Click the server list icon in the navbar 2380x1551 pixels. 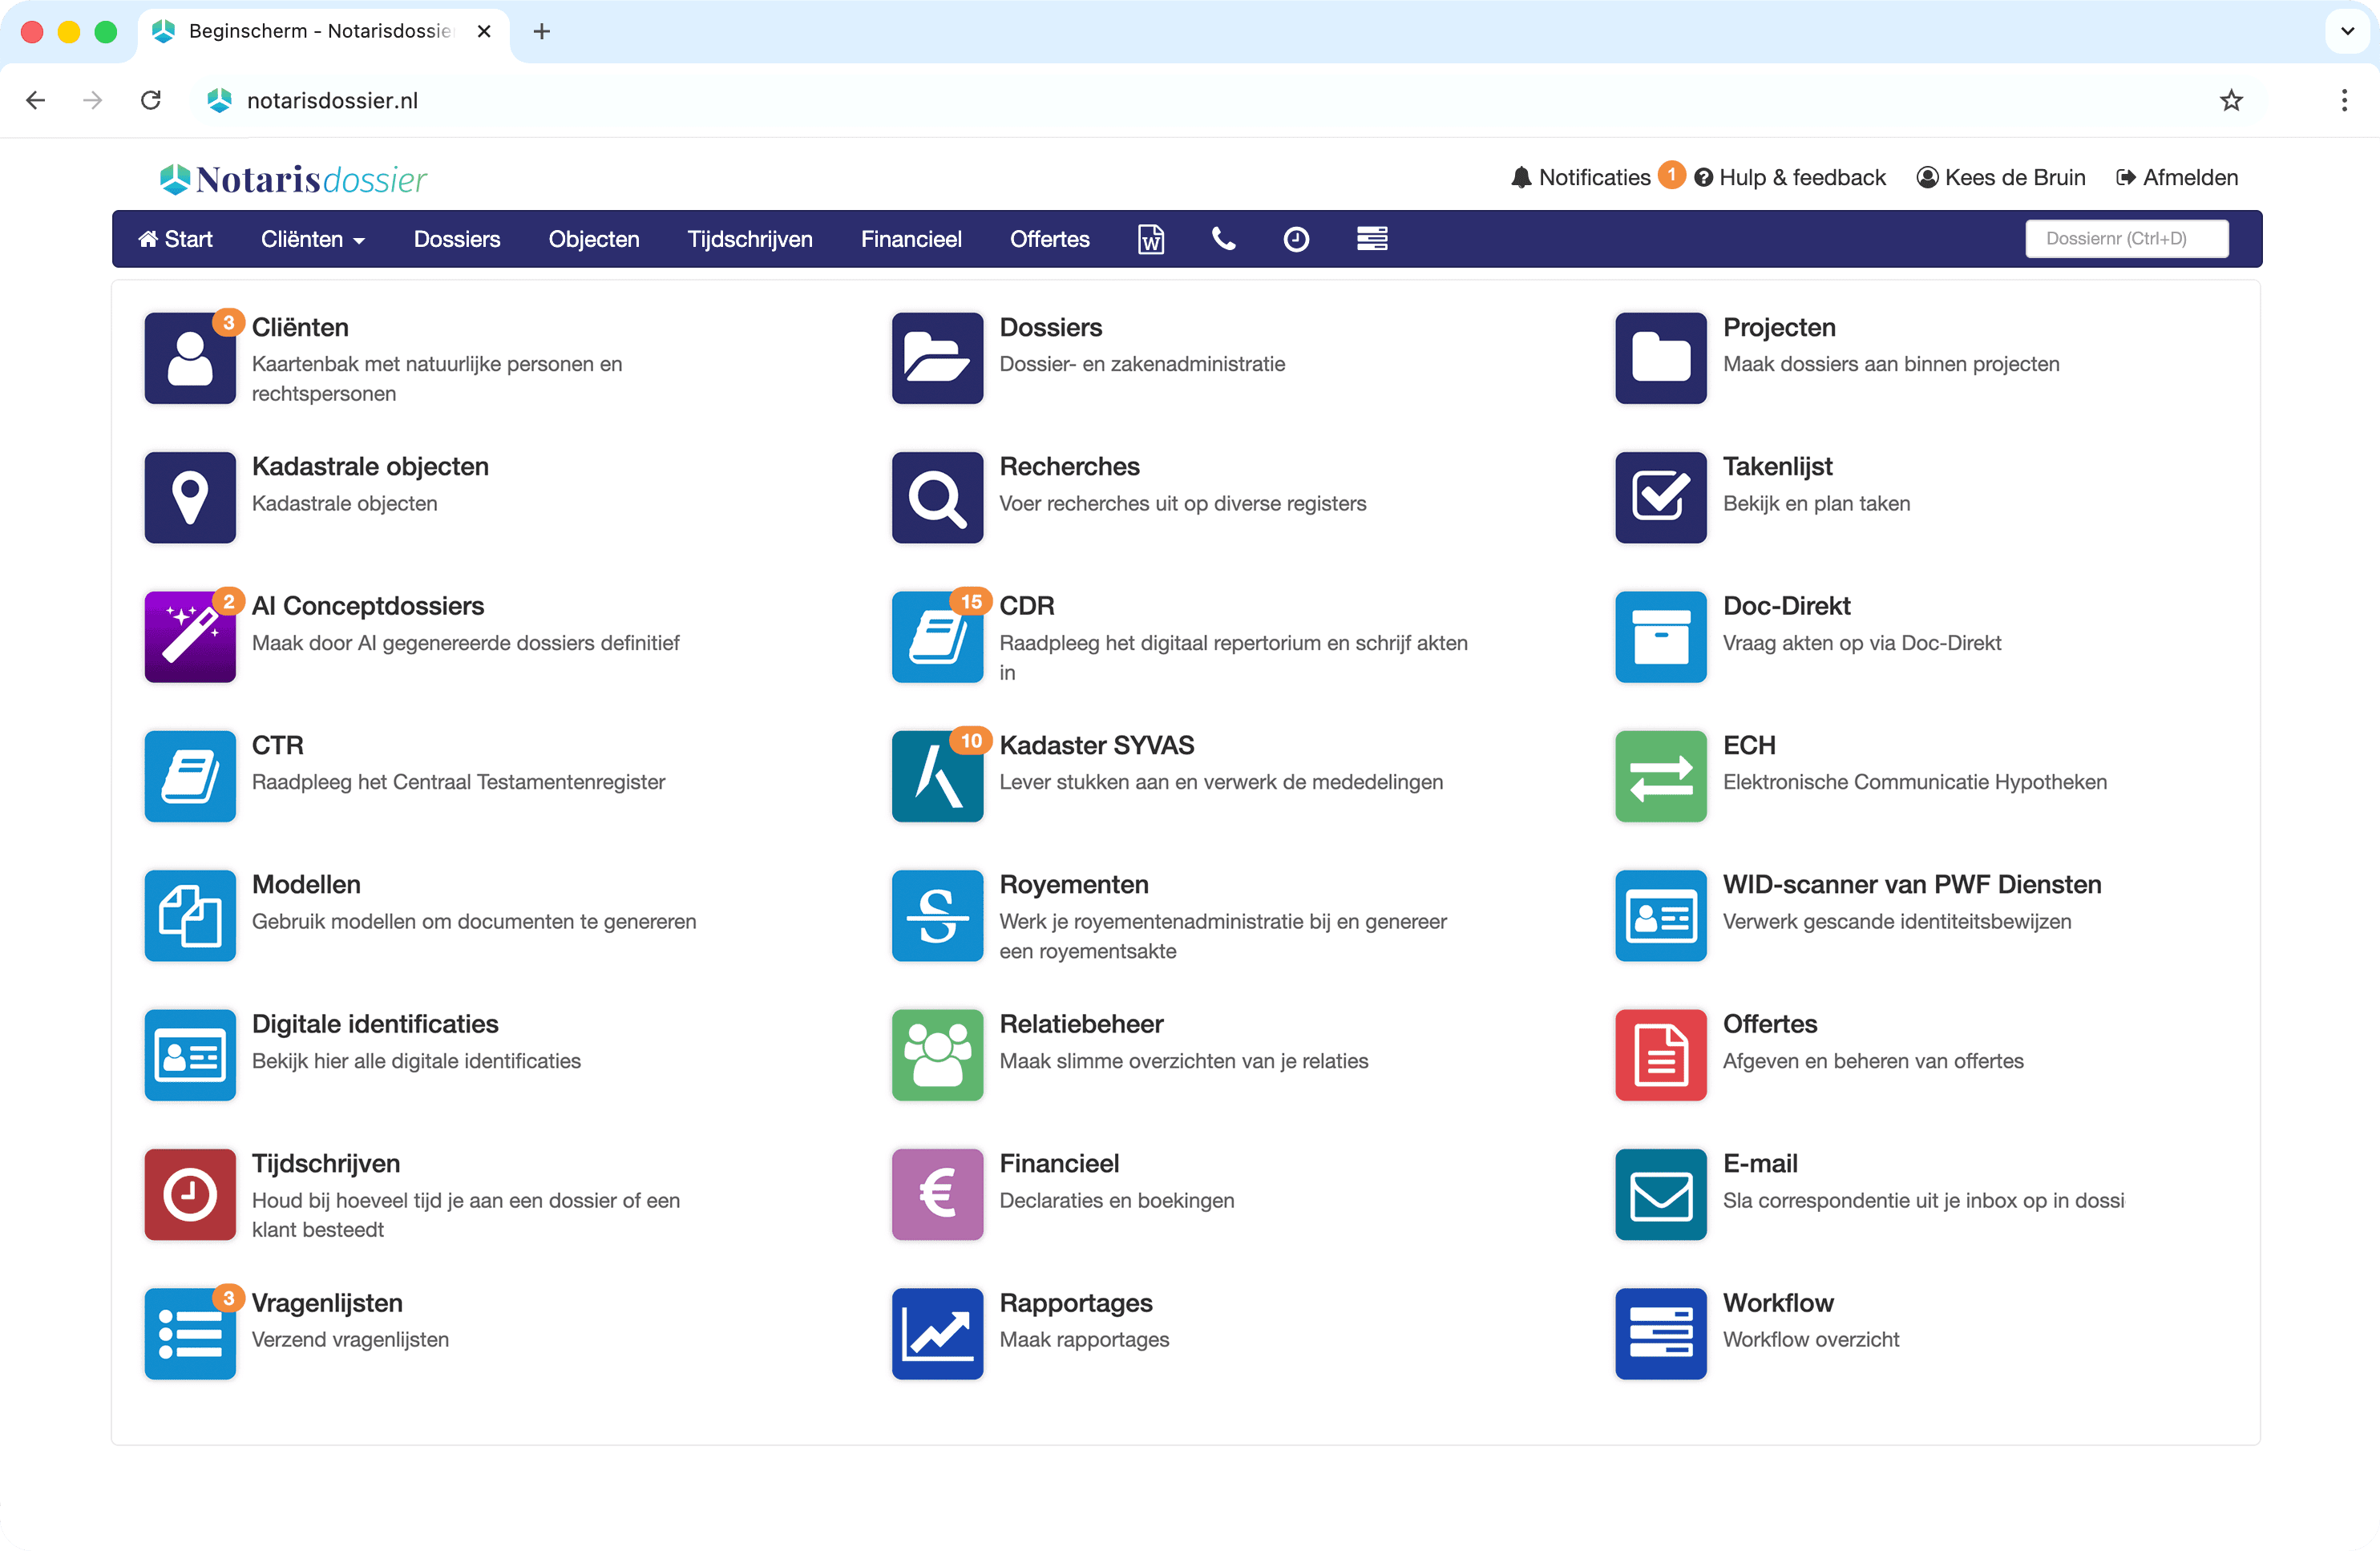pyautogui.click(x=1371, y=239)
